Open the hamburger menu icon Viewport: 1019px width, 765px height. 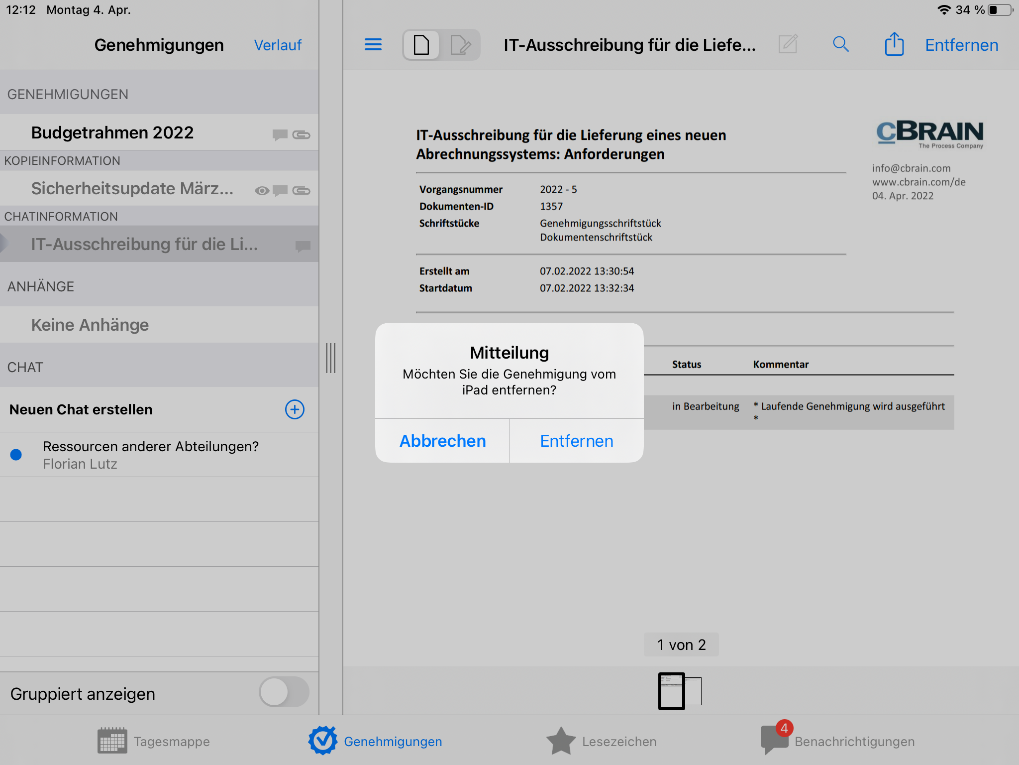pyautogui.click(x=373, y=45)
